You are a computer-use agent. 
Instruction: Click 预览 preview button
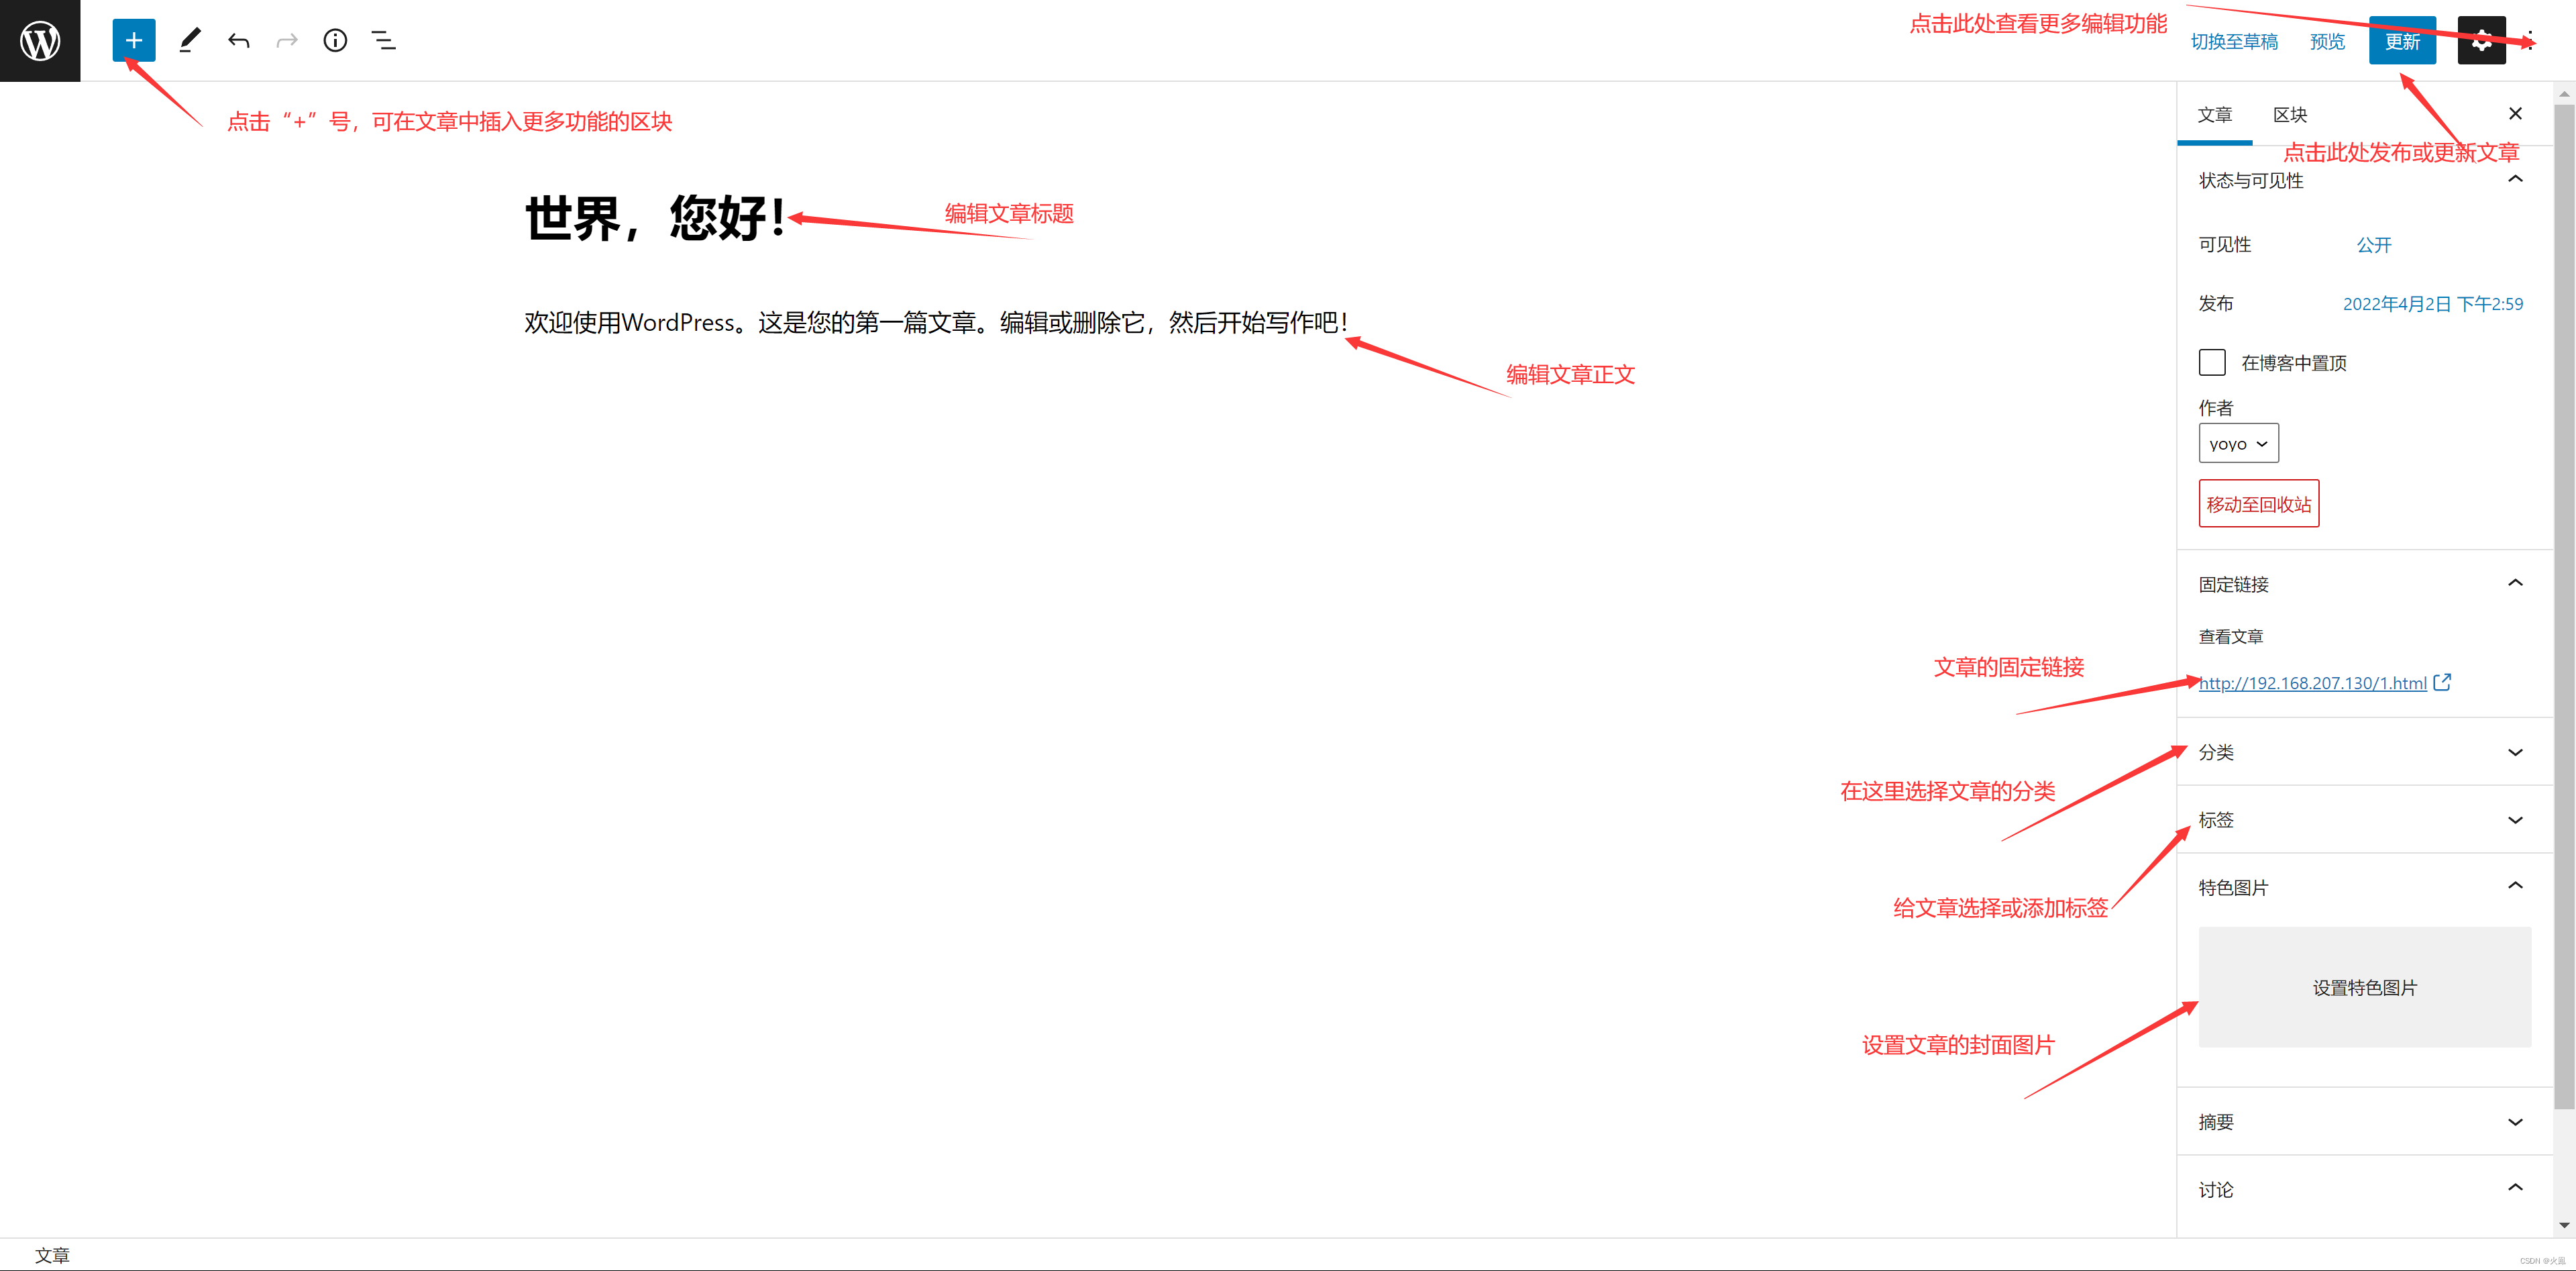tap(2327, 41)
